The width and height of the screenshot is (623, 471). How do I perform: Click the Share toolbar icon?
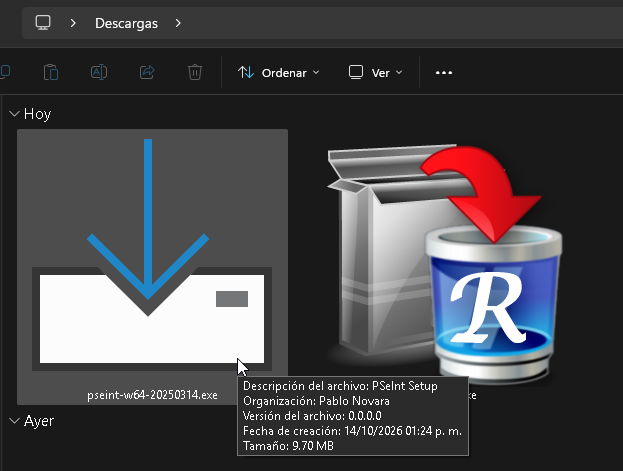tap(147, 72)
